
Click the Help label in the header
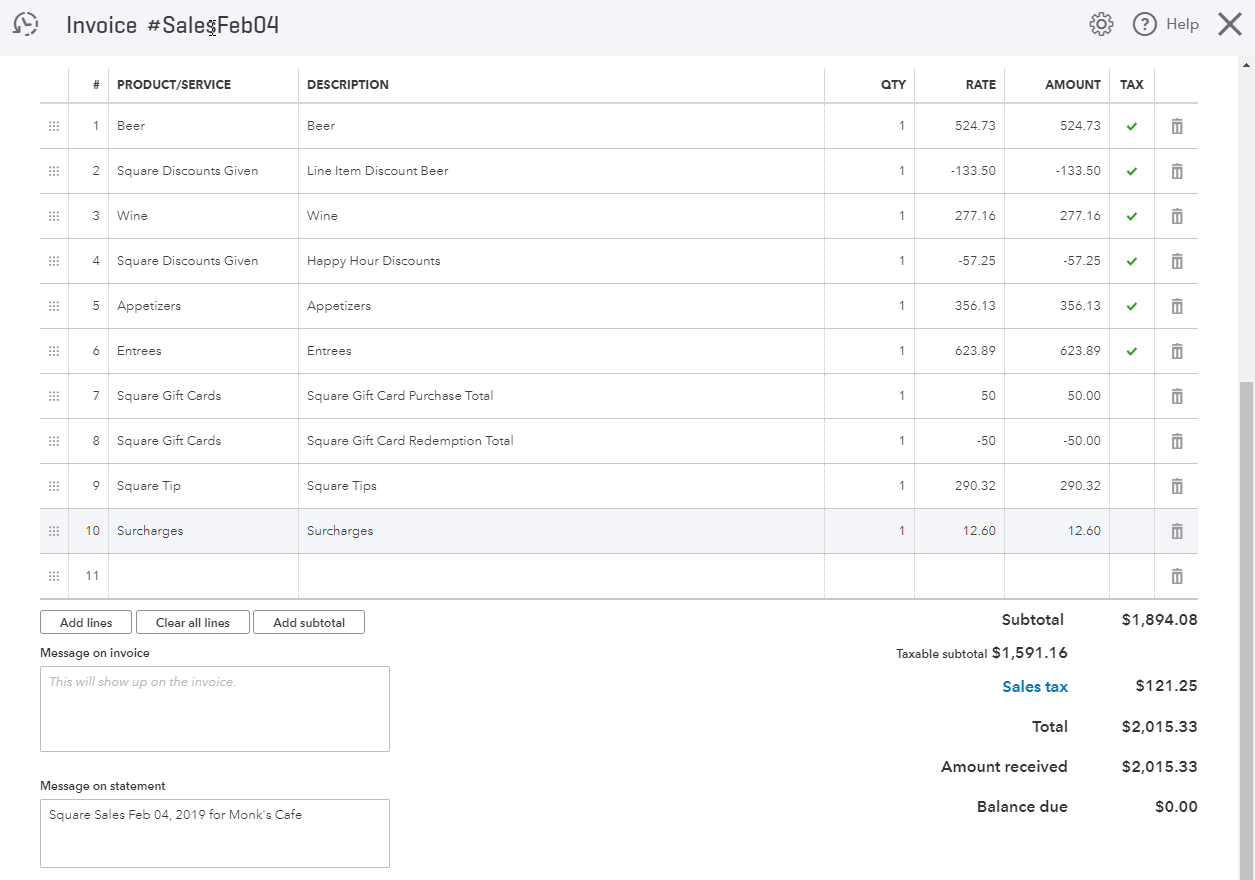coord(1182,24)
